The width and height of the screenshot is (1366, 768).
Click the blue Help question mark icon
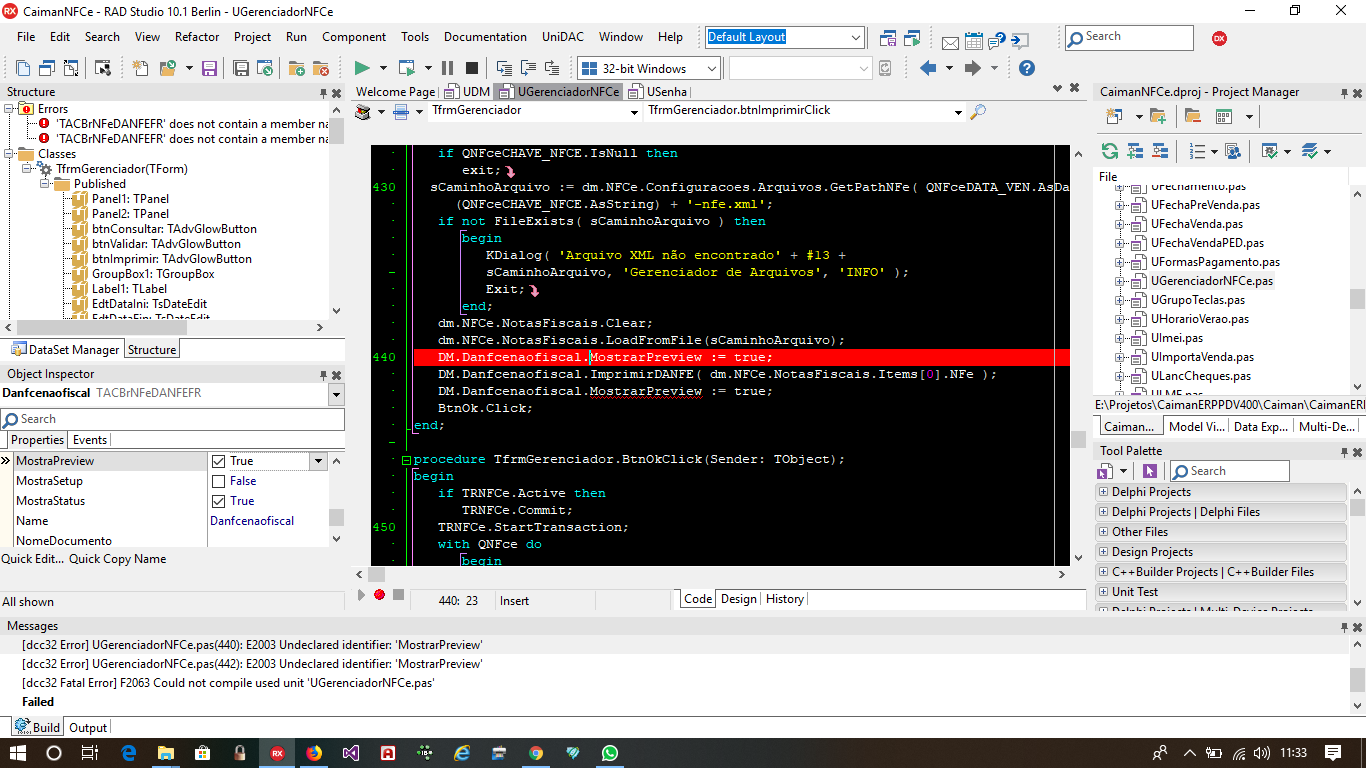[1026, 68]
